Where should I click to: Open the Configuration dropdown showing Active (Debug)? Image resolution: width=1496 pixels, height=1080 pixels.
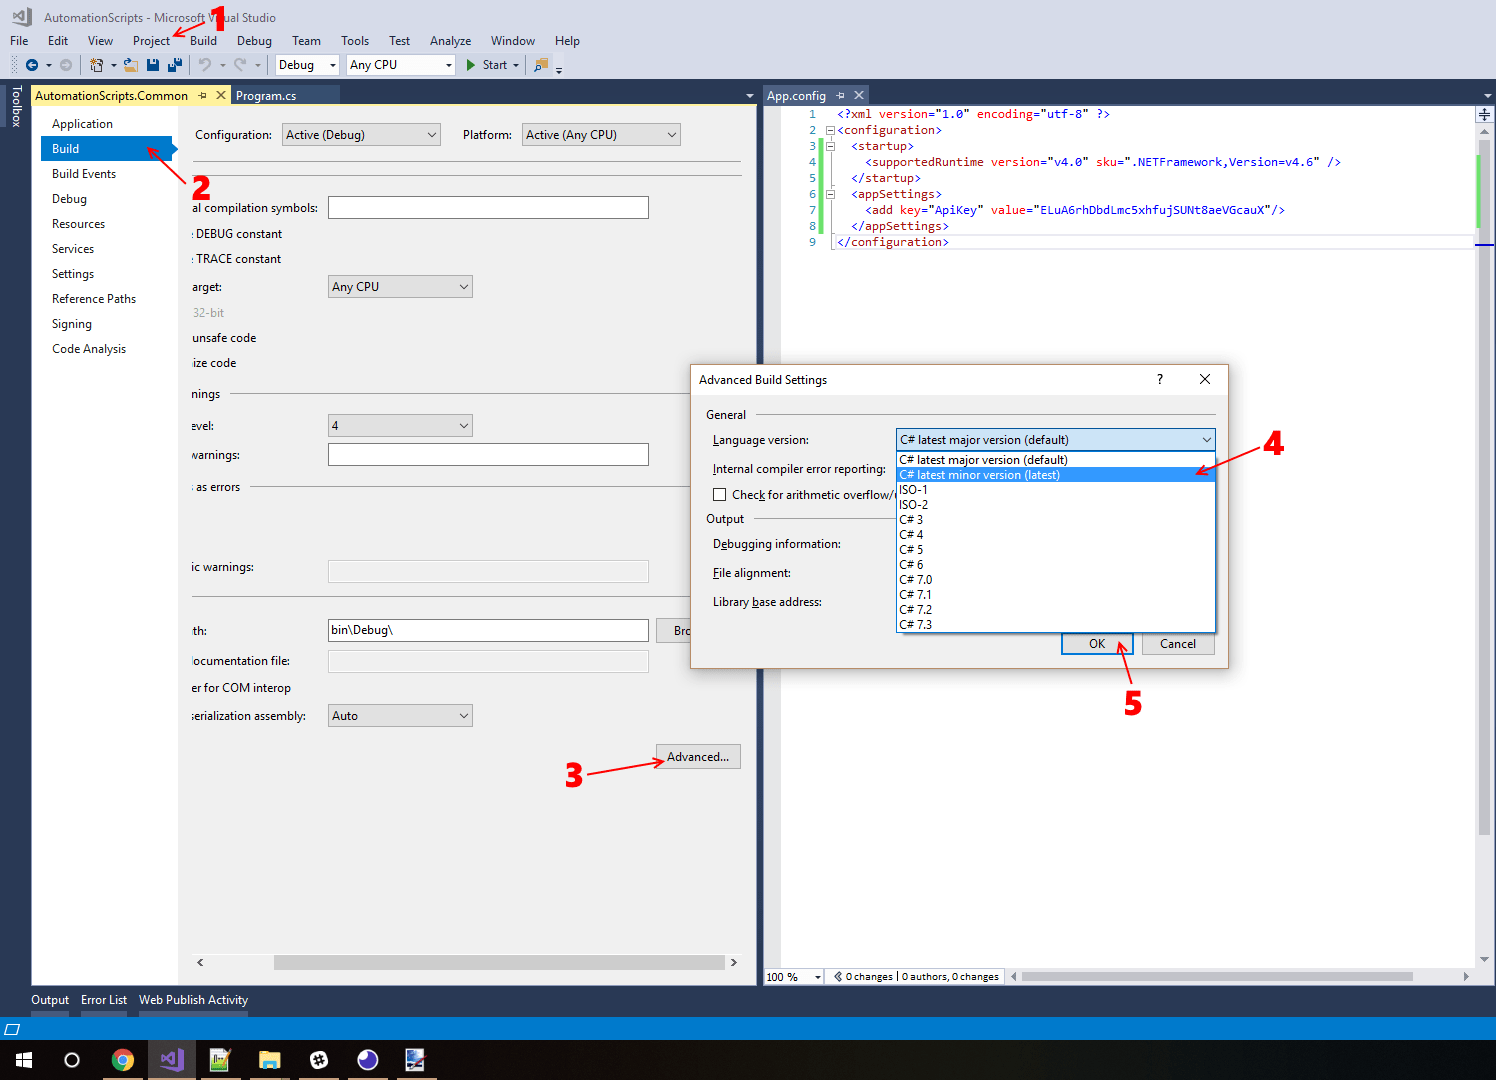point(360,133)
